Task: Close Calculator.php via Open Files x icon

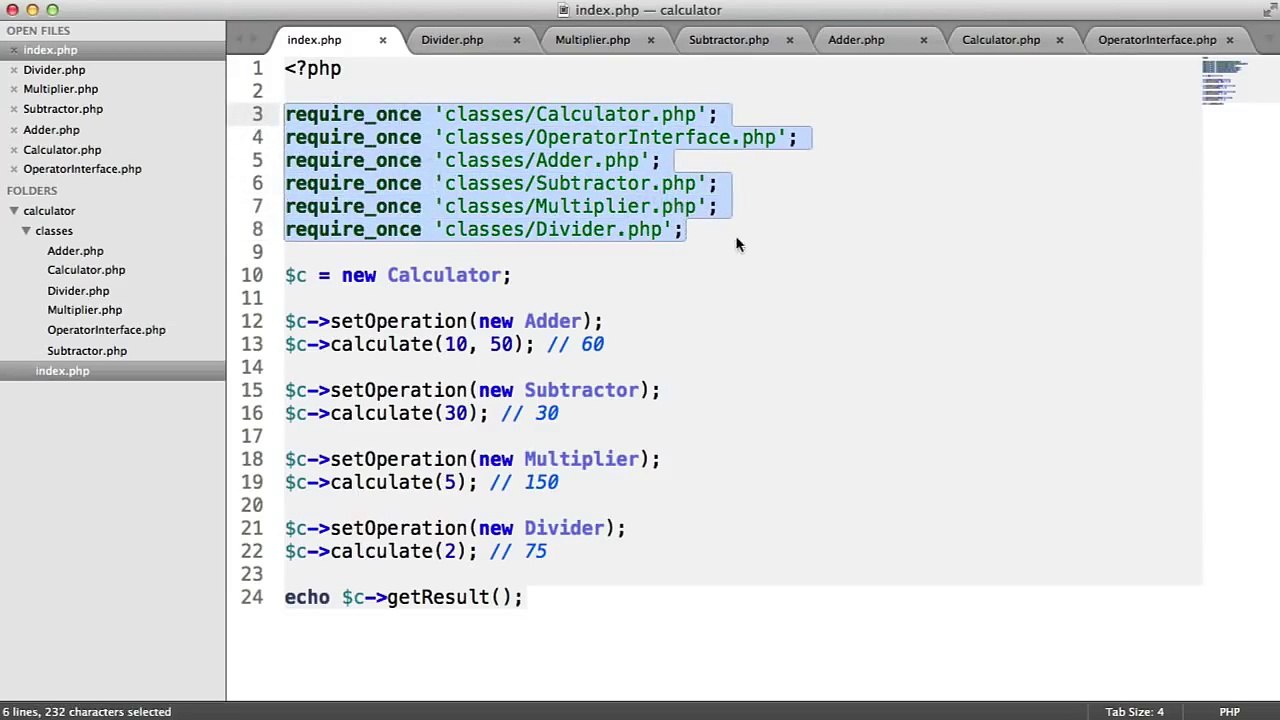Action: click(x=12, y=150)
